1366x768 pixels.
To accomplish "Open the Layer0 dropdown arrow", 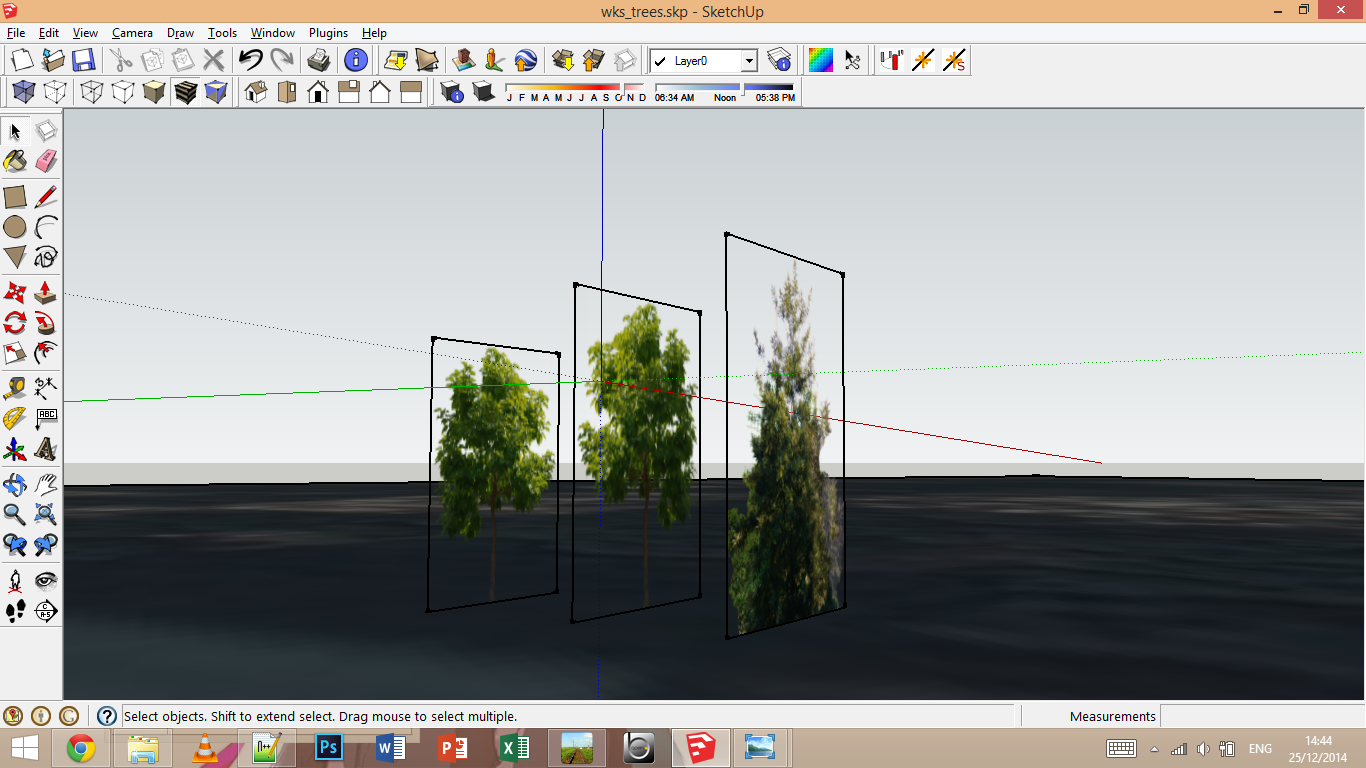I will [749, 61].
